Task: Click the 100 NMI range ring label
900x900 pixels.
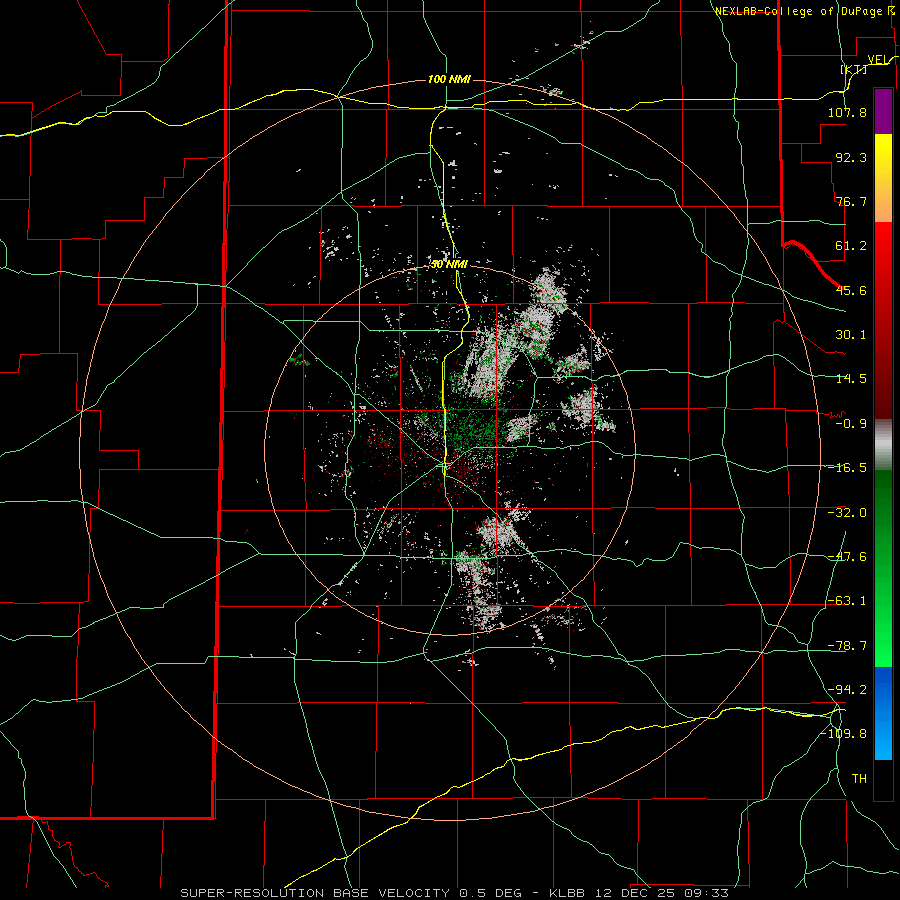Action: click(x=449, y=79)
